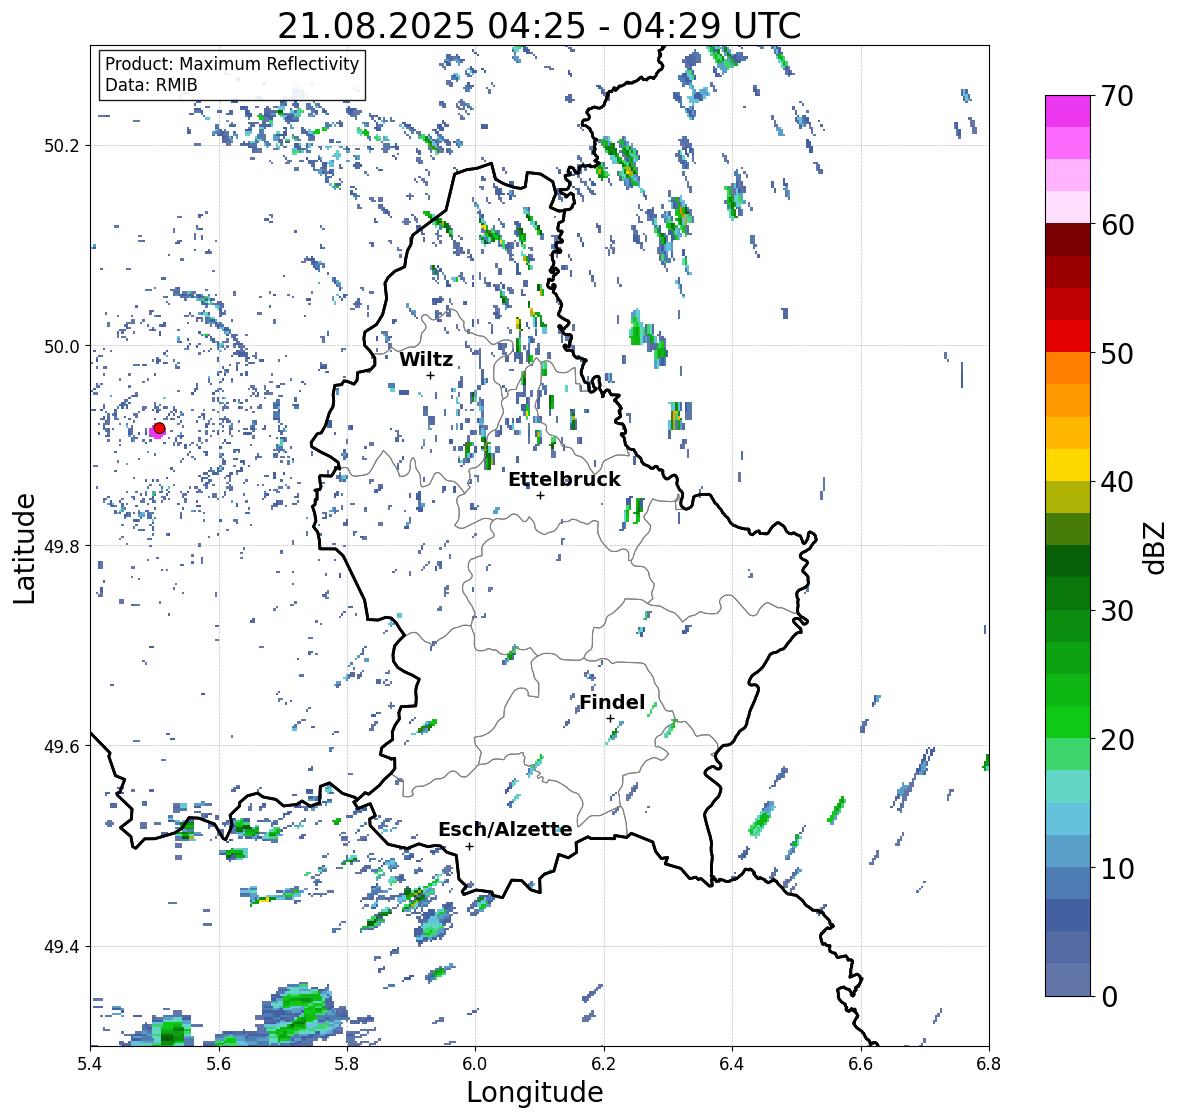The image size is (1179, 1117).
Task: Click the cross marker below Wiltz
Action: point(430,375)
